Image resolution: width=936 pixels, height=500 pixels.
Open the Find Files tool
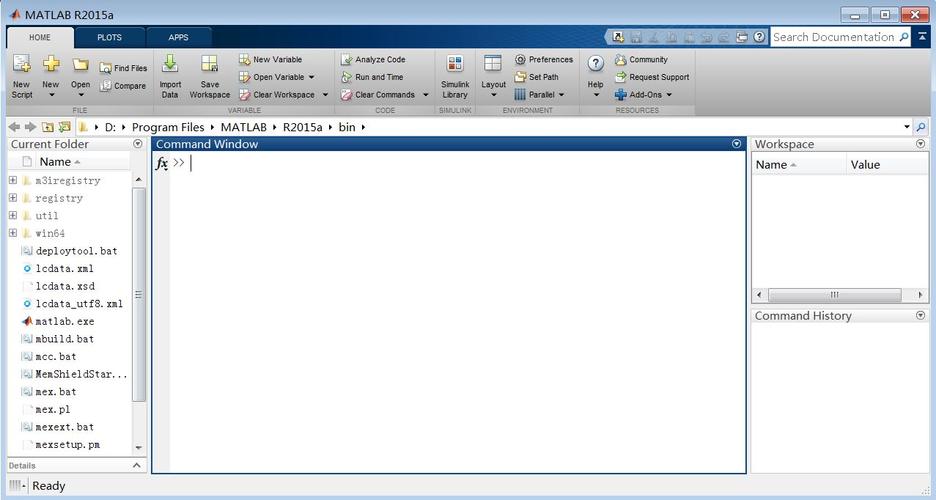click(123, 68)
